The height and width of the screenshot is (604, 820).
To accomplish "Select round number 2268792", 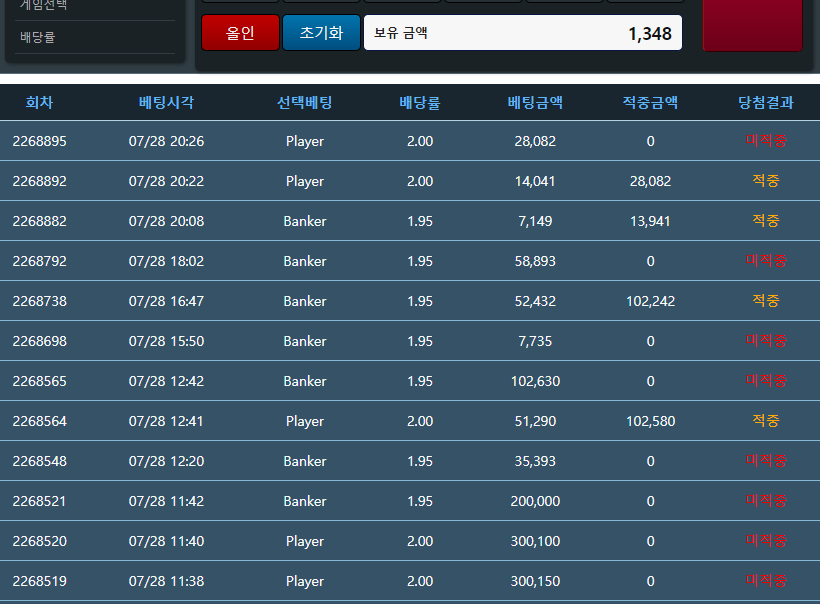I will pyautogui.click(x=39, y=261).
